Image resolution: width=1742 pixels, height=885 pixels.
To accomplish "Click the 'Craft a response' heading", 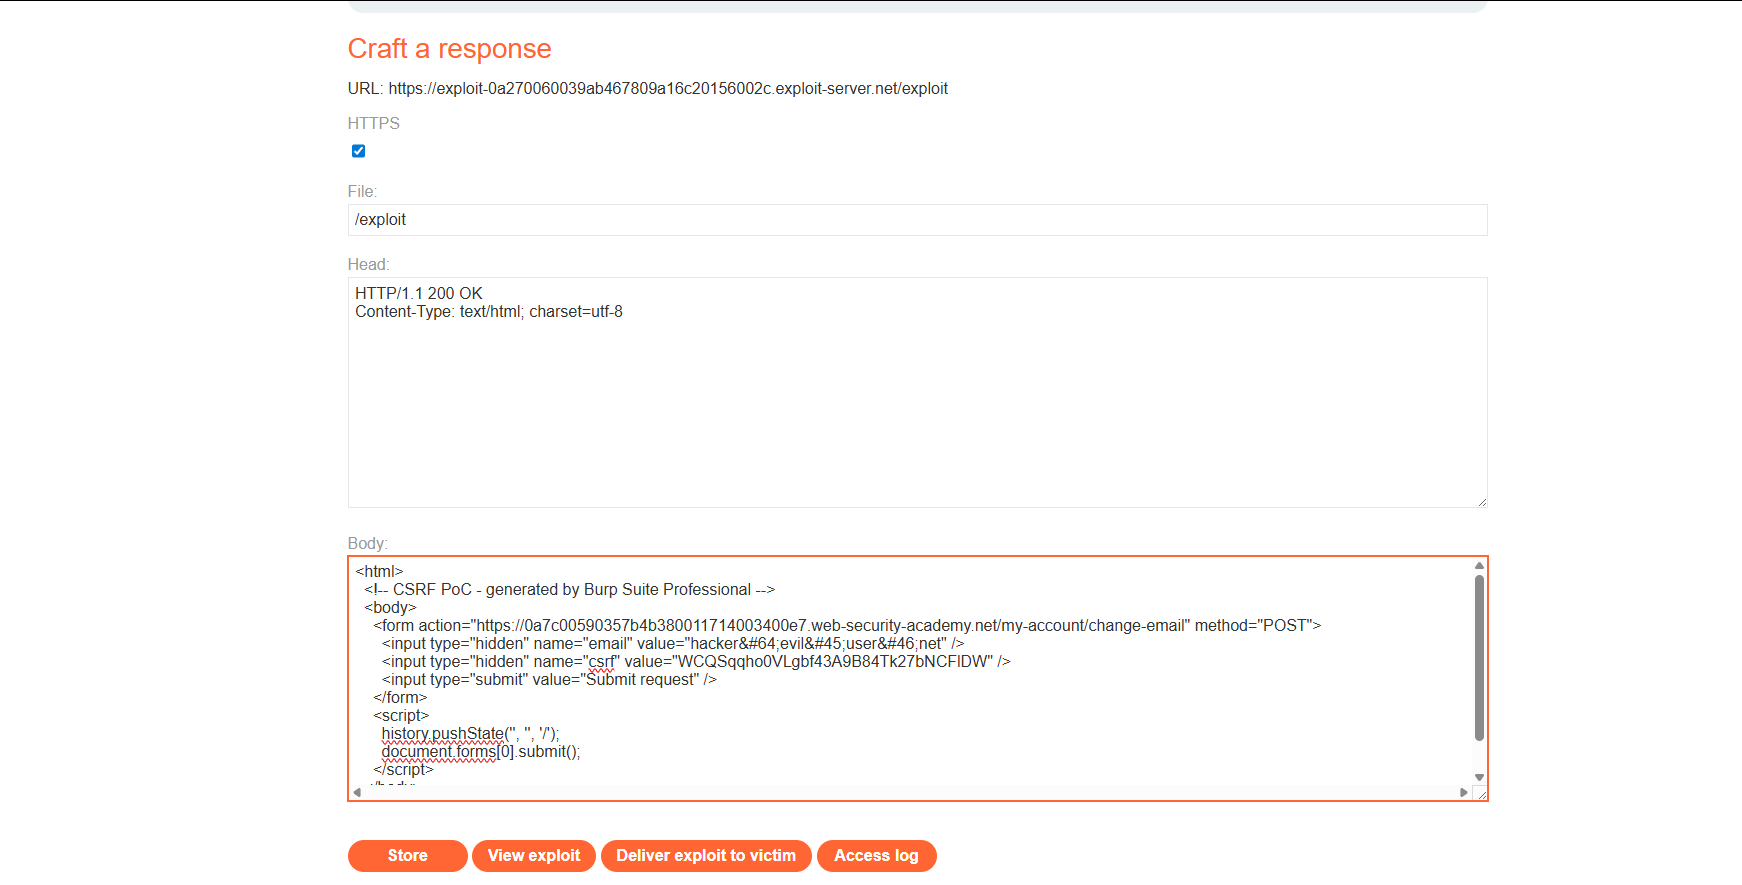I will click(x=449, y=49).
